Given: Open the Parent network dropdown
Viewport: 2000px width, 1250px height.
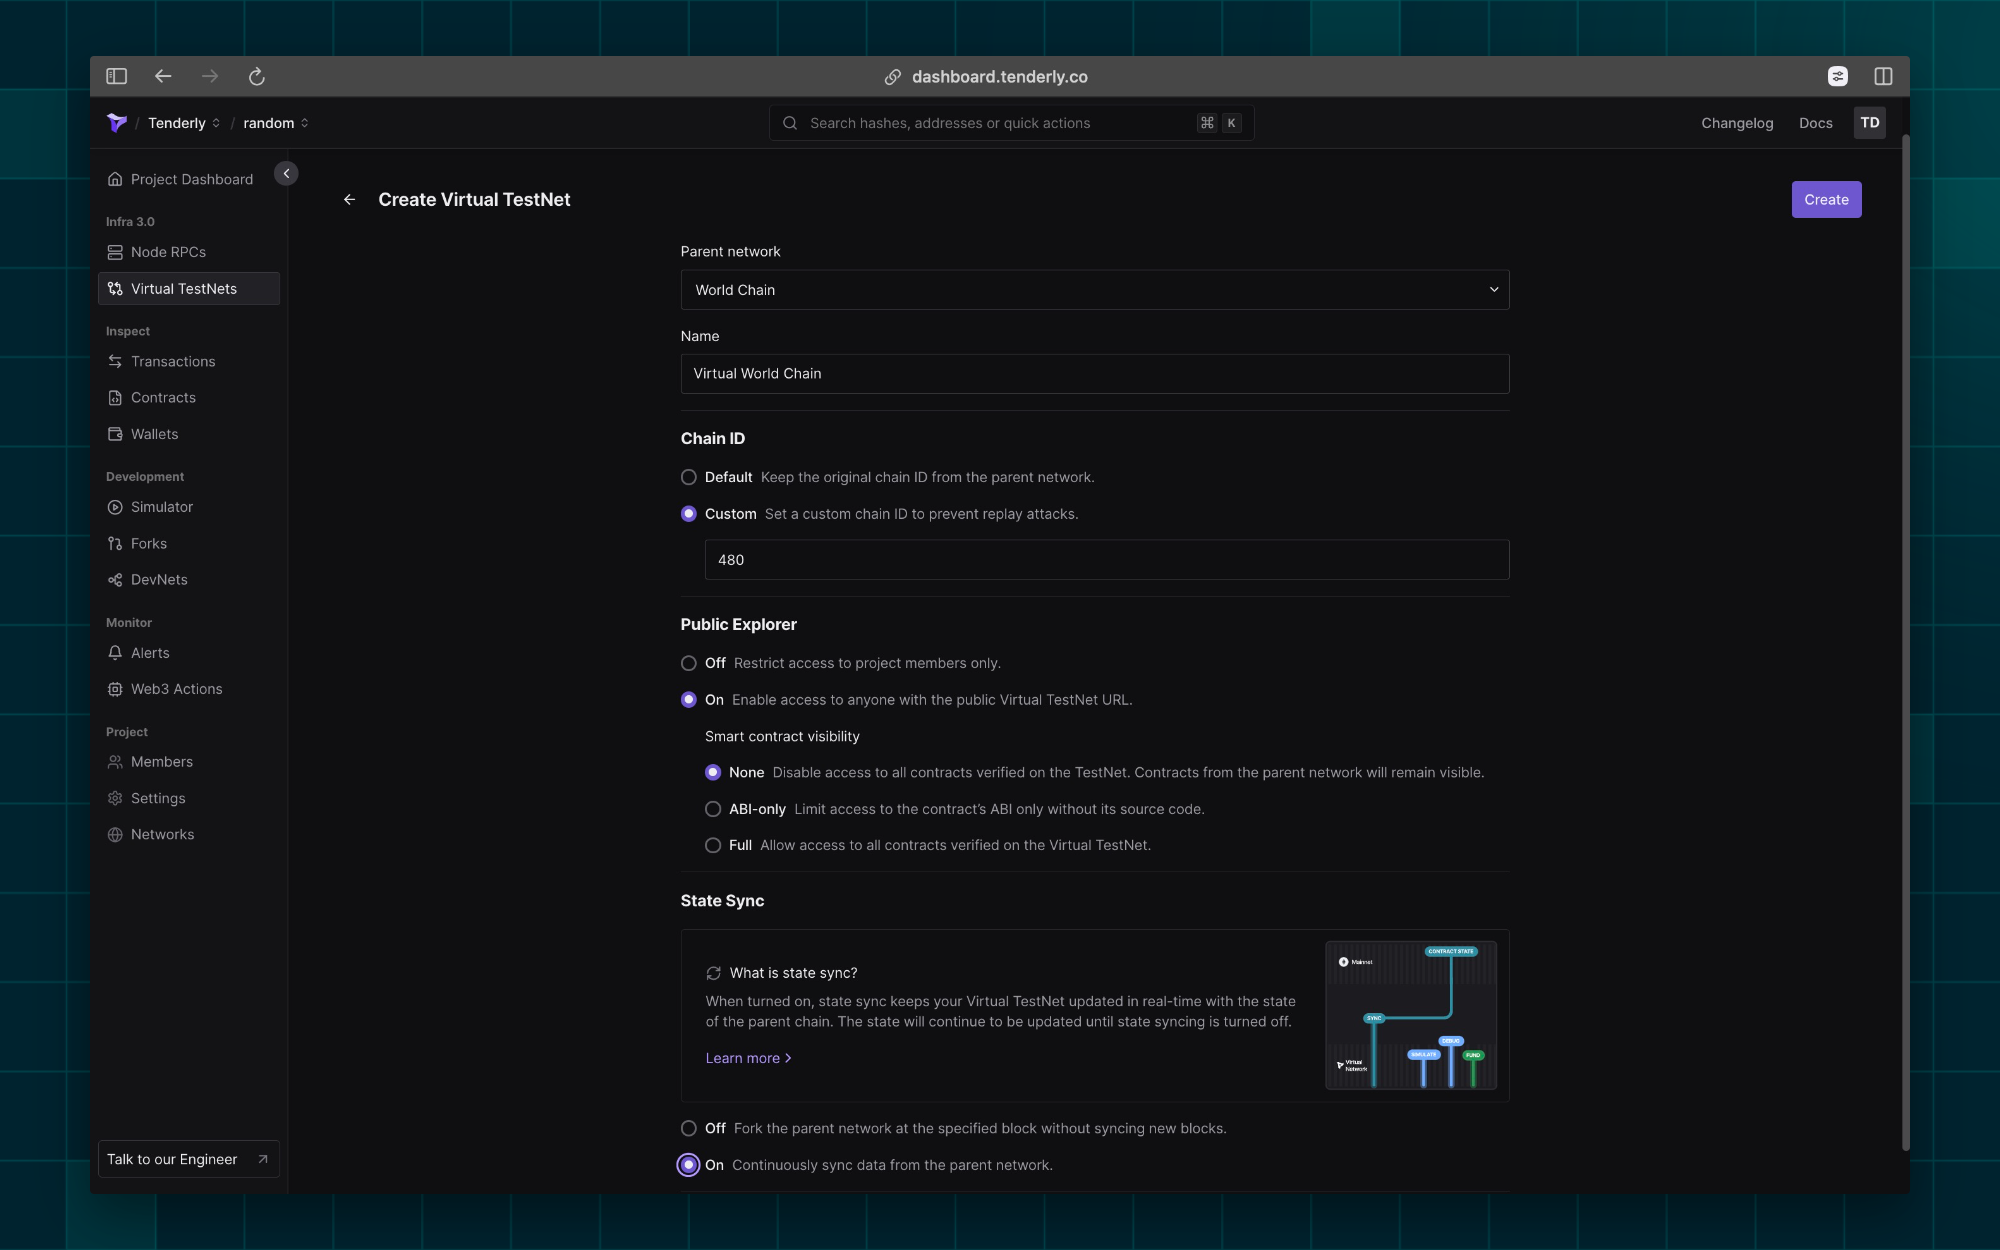Looking at the screenshot, I should point(1096,289).
